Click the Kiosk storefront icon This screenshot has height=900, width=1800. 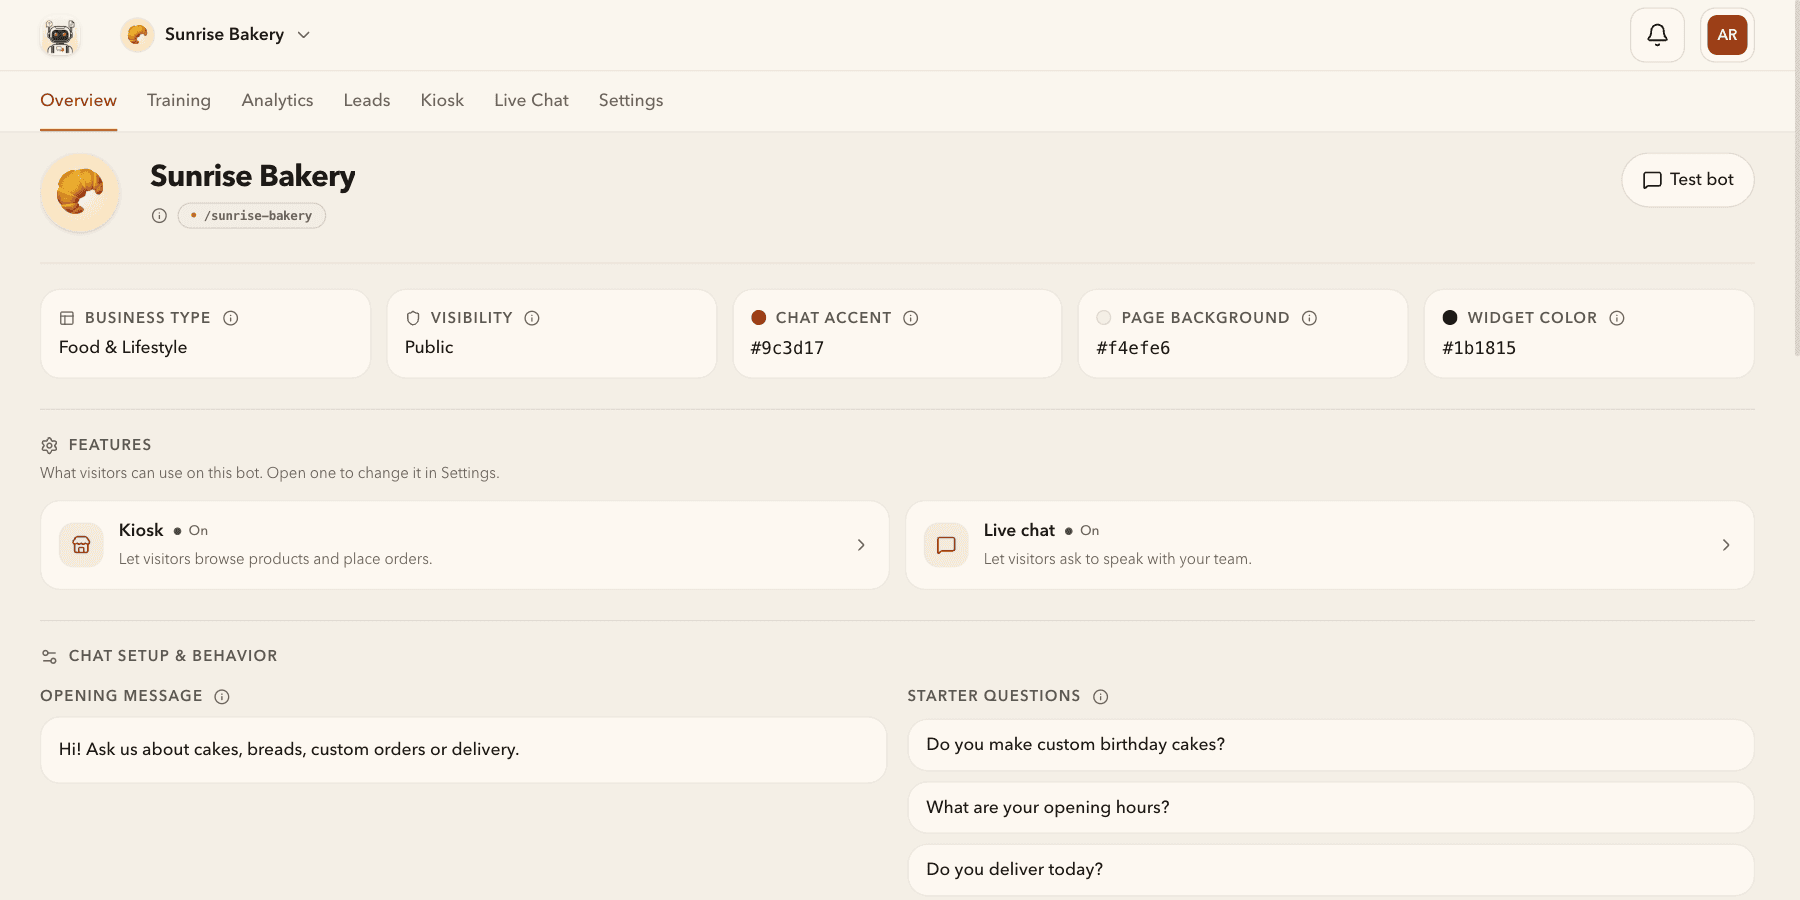coord(81,545)
